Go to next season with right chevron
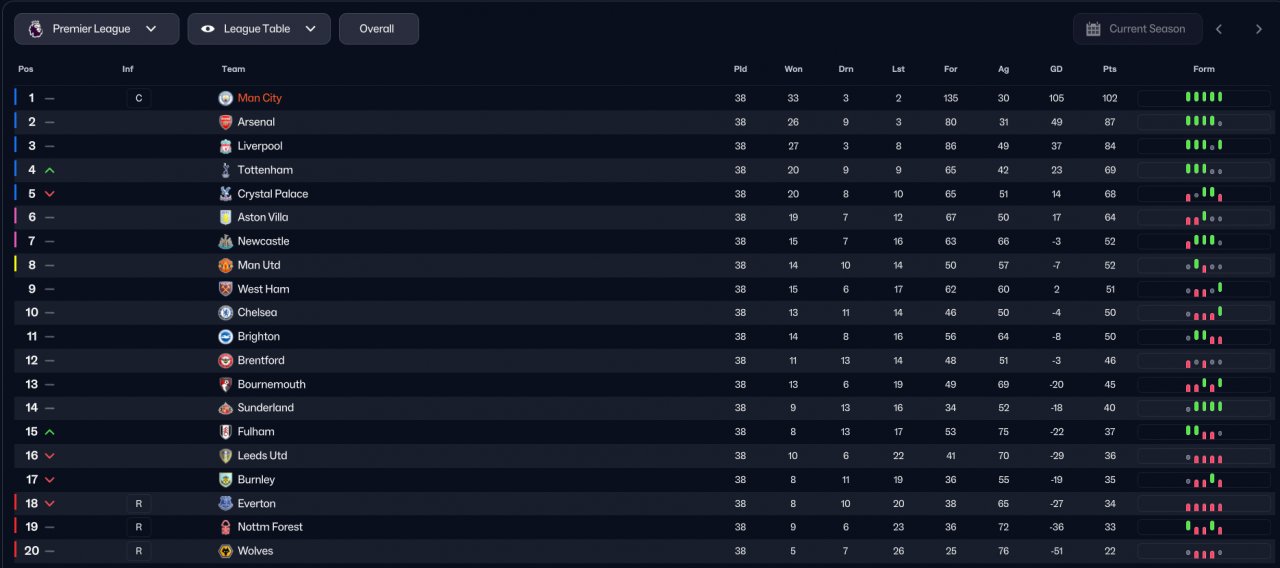The width and height of the screenshot is (1280, 568). pyautogui.click(x=1258, y=29)
